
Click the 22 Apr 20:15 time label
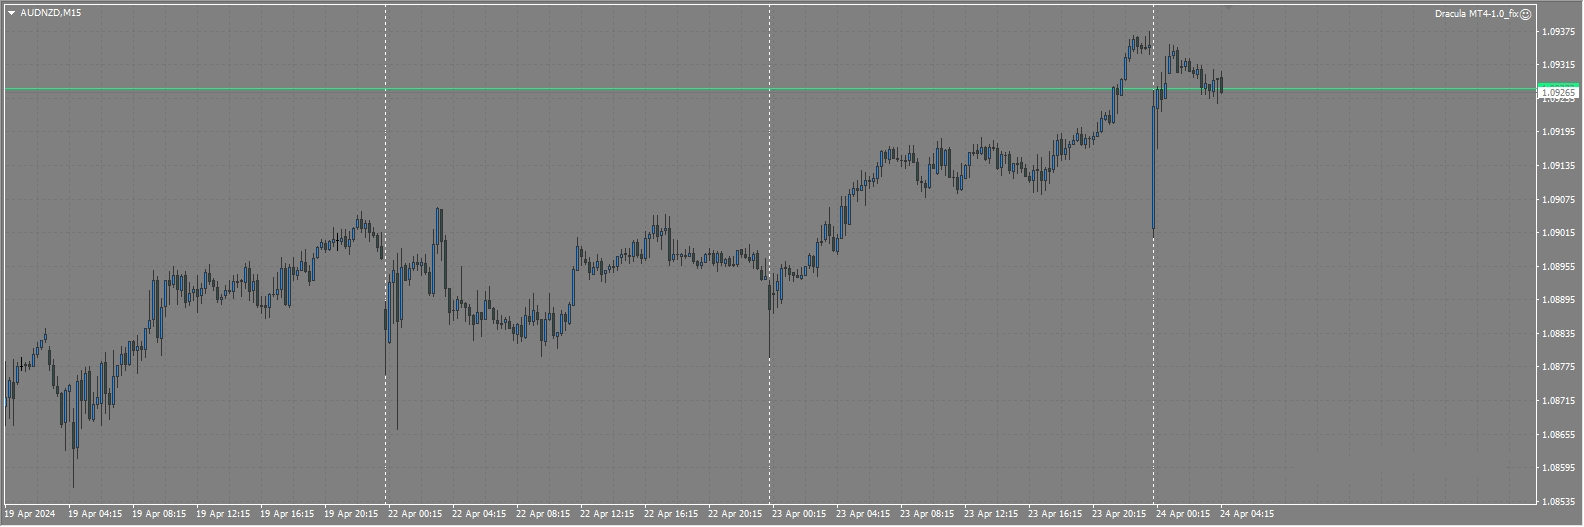pos(735,515)
